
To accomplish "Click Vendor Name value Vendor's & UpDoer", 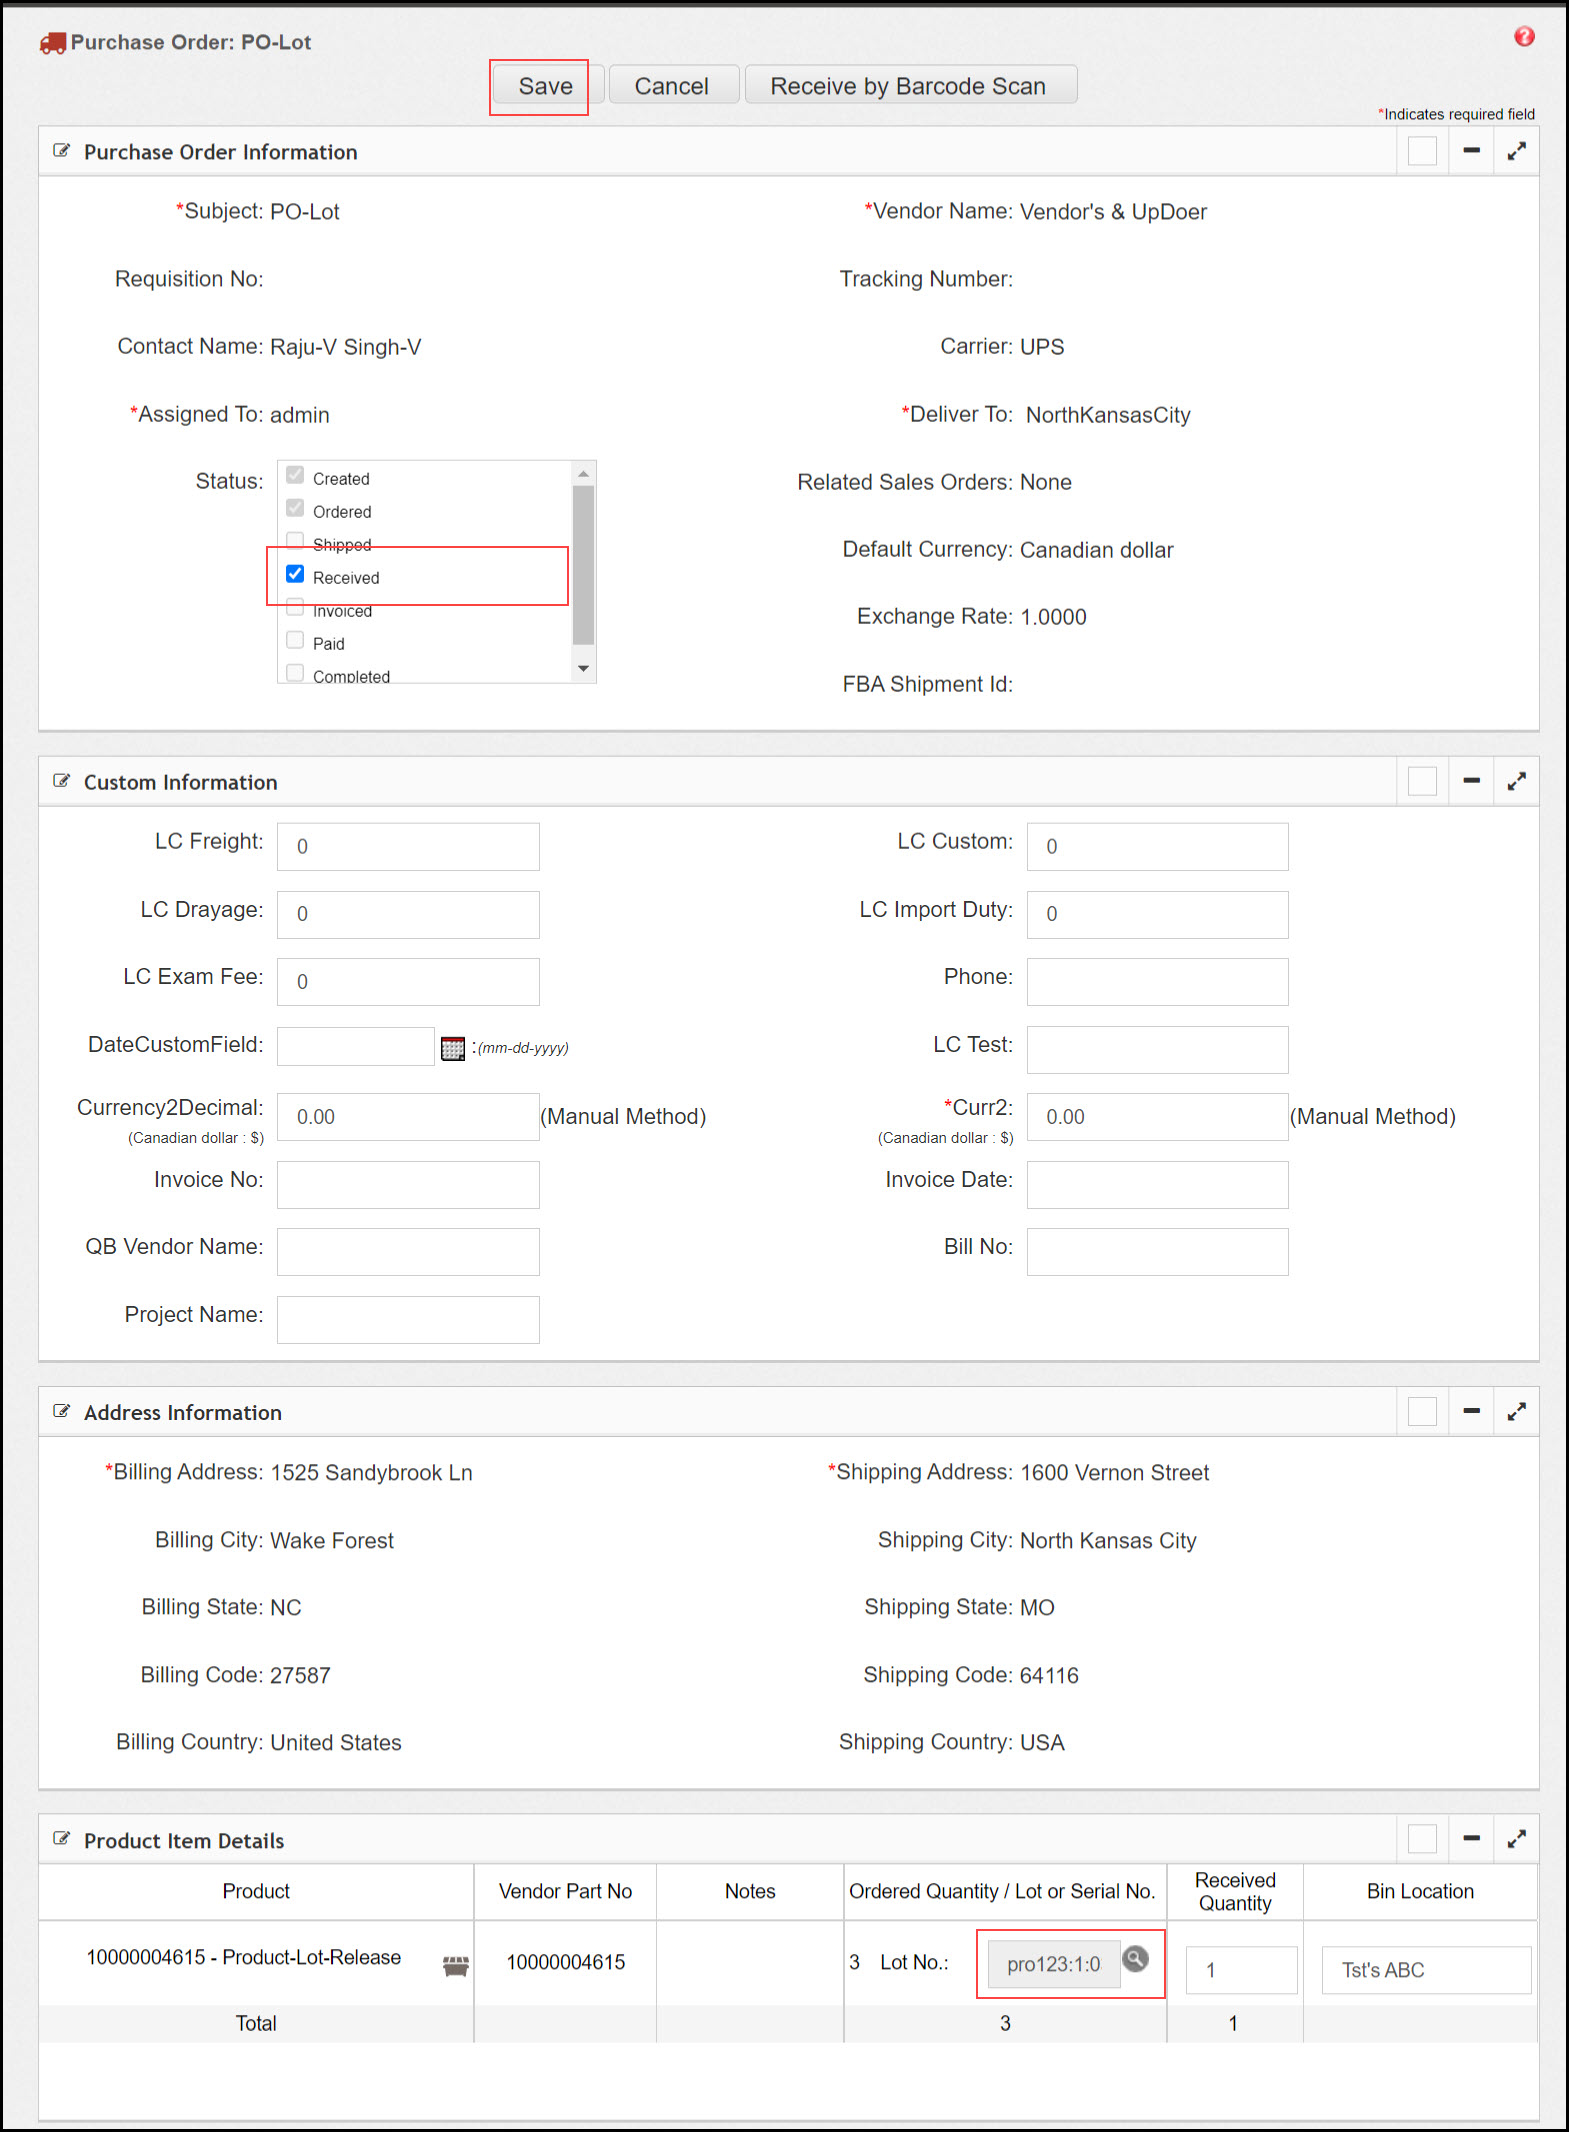I will tap(1113, 212).
